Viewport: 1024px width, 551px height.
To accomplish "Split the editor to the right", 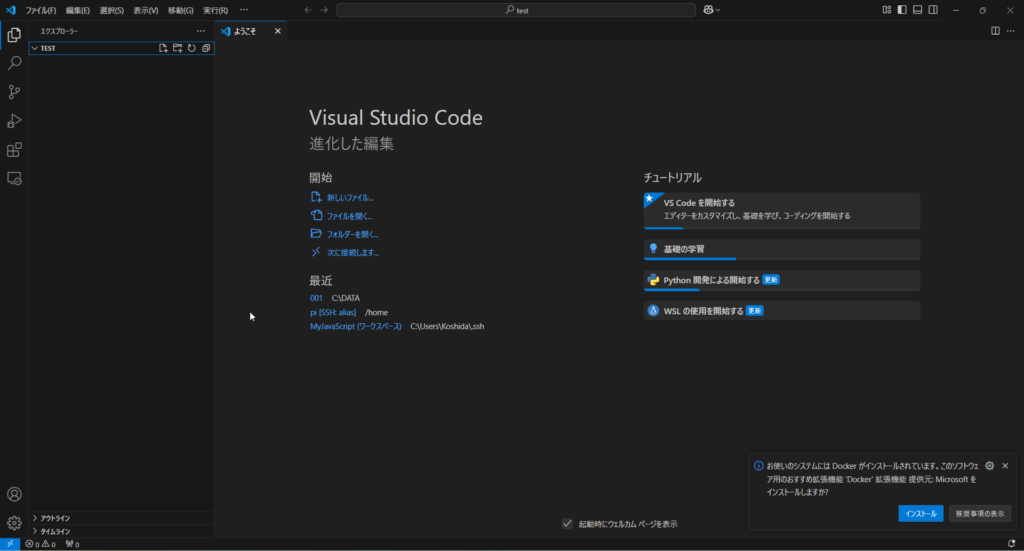I will click(995, 31).
